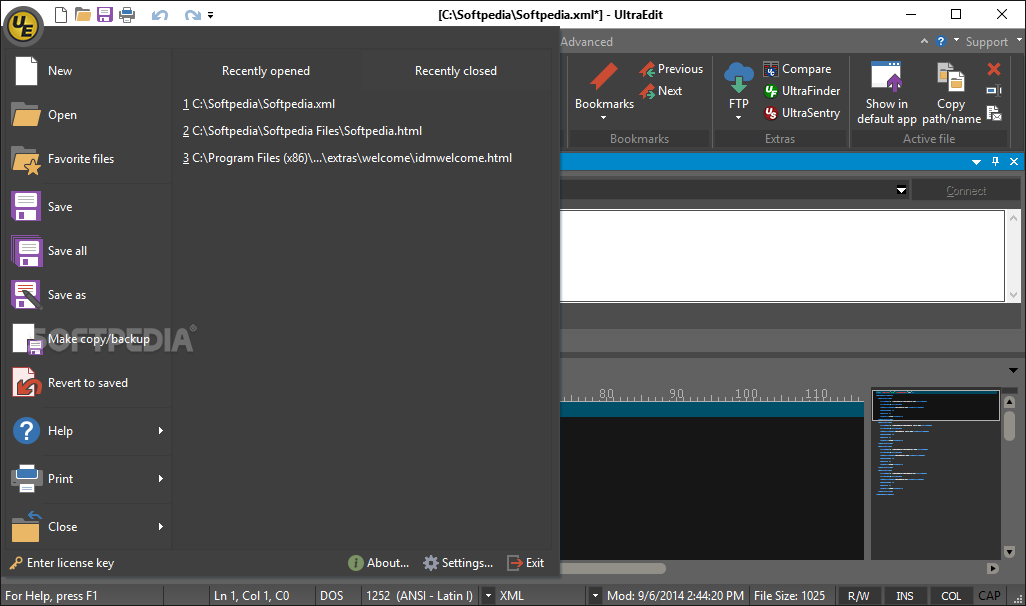Click the Save floppy icon in quick access toolbar
Image resolution: width=1026 pixels, height=606 pixels.
105,14
